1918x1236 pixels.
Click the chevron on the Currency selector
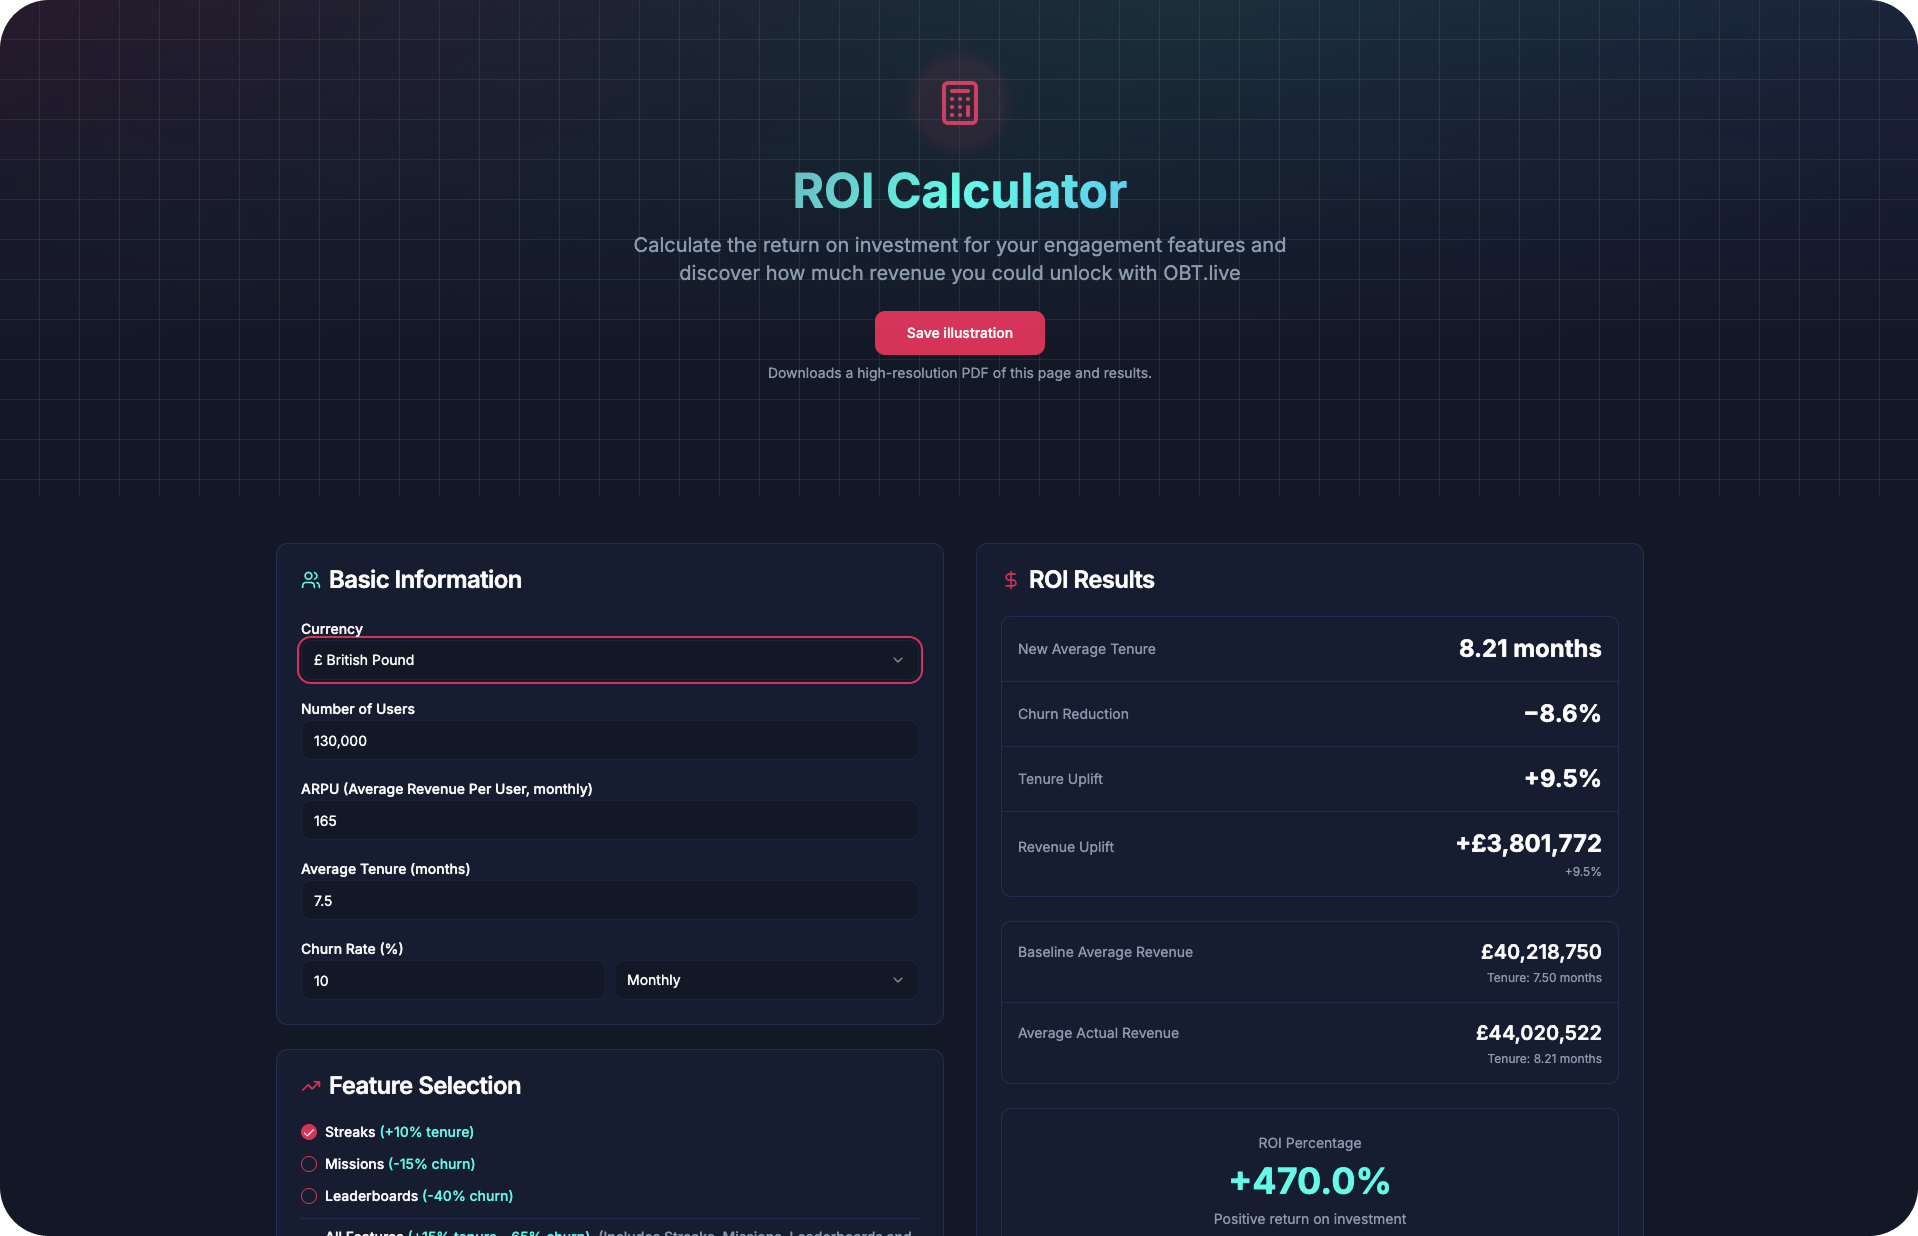click(x=897, y=660)
